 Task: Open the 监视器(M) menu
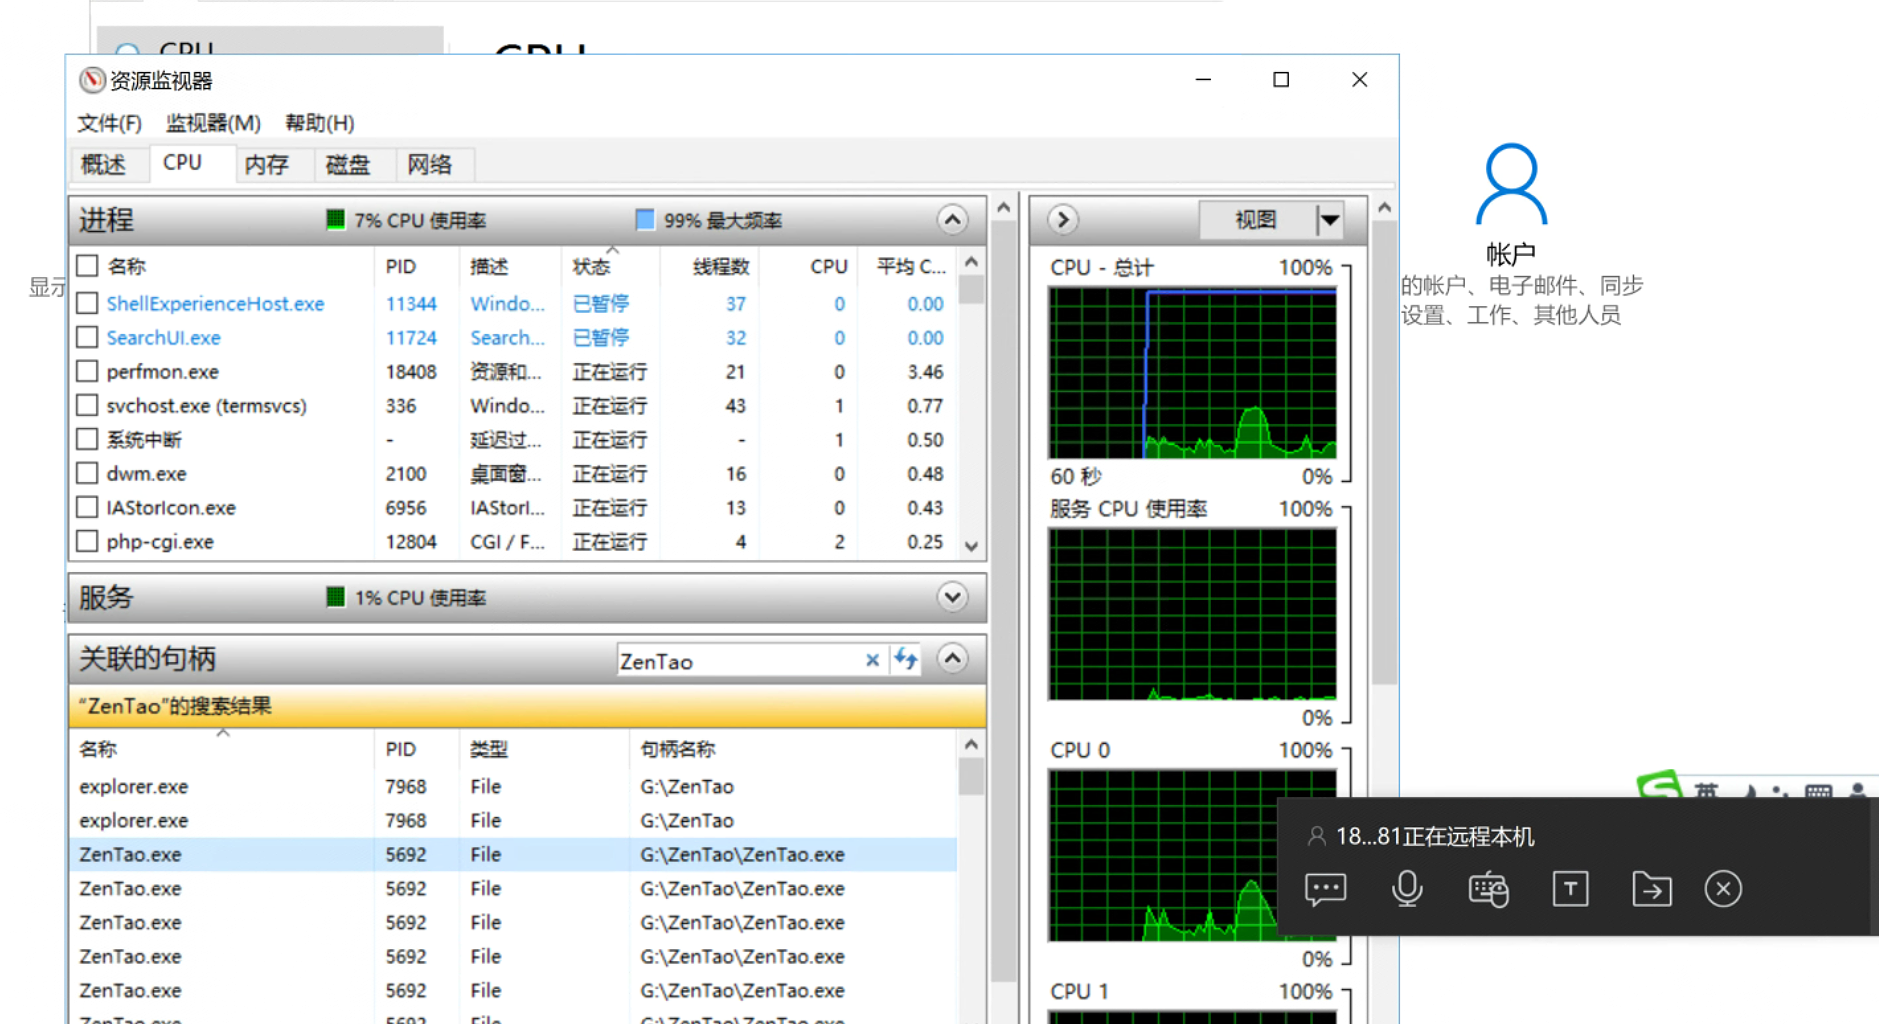click(213, 123)
